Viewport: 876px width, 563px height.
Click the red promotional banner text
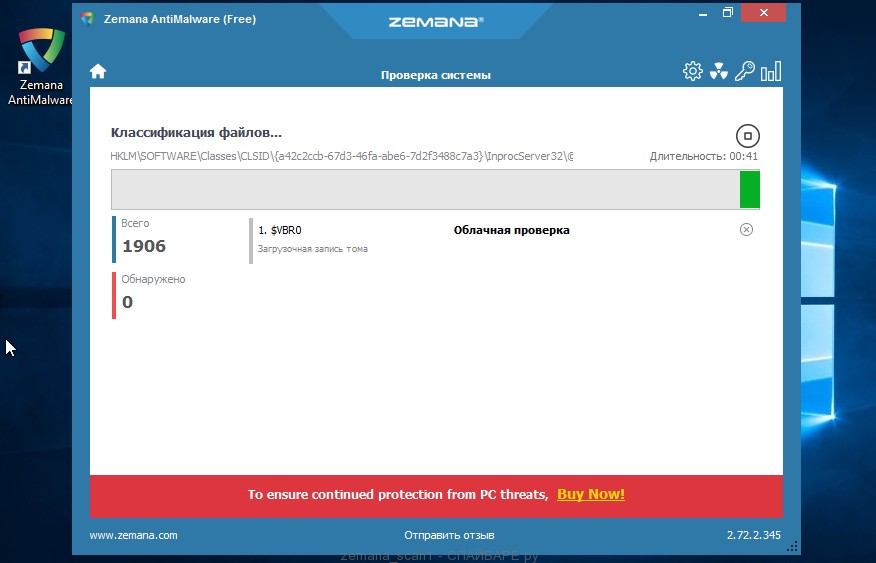398,494
